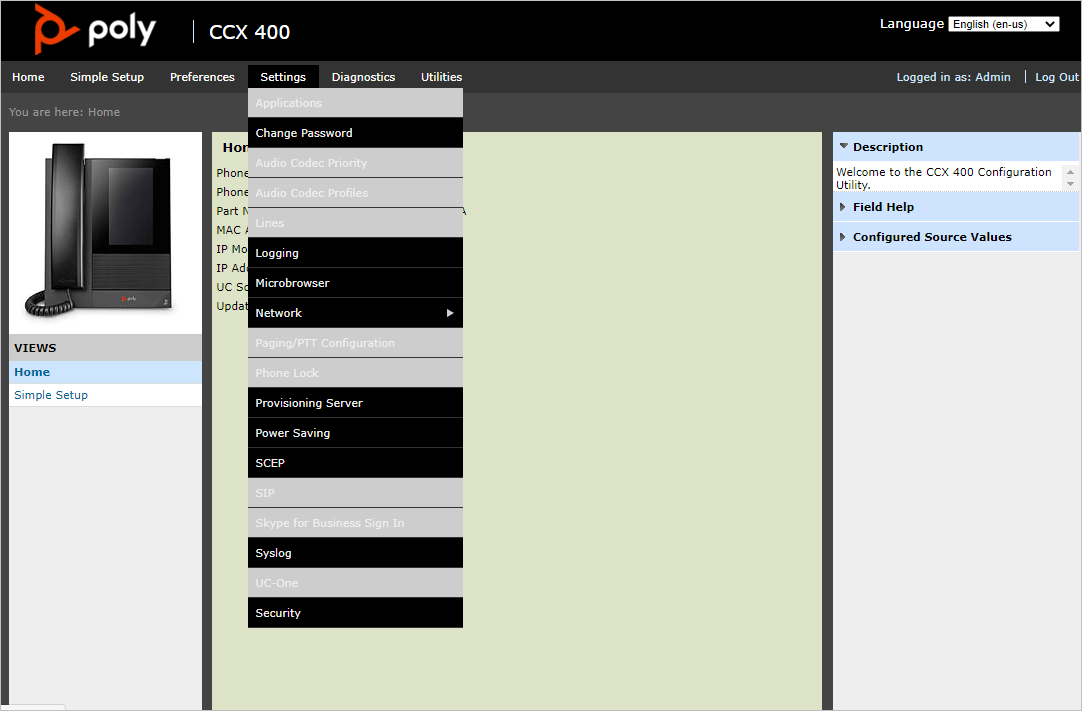Open Syslog settings
The height and width of the screenshot is (711, 1082).
(x=355, y=554)
